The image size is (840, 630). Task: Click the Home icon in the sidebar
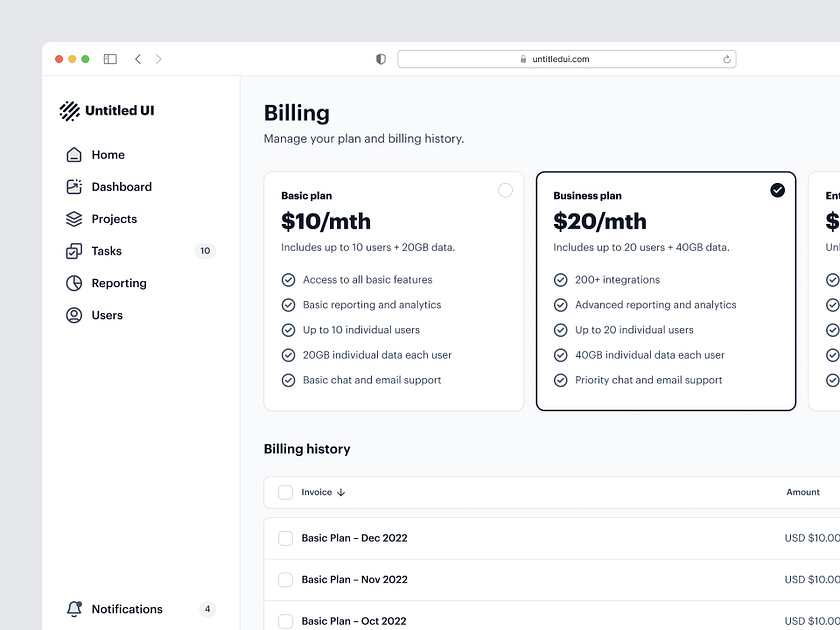(x=74, y=154)
